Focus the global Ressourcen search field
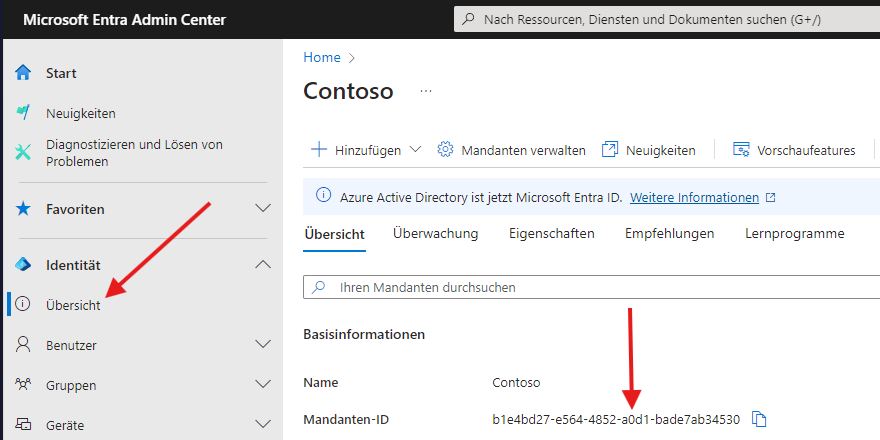Viewport: 880px width, 440px height. pos(667,20)
